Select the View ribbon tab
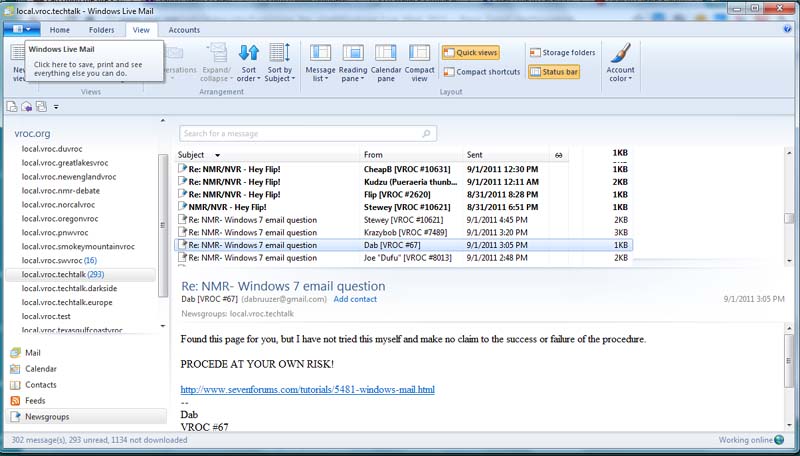800x456 pixels. click(141, 30)
